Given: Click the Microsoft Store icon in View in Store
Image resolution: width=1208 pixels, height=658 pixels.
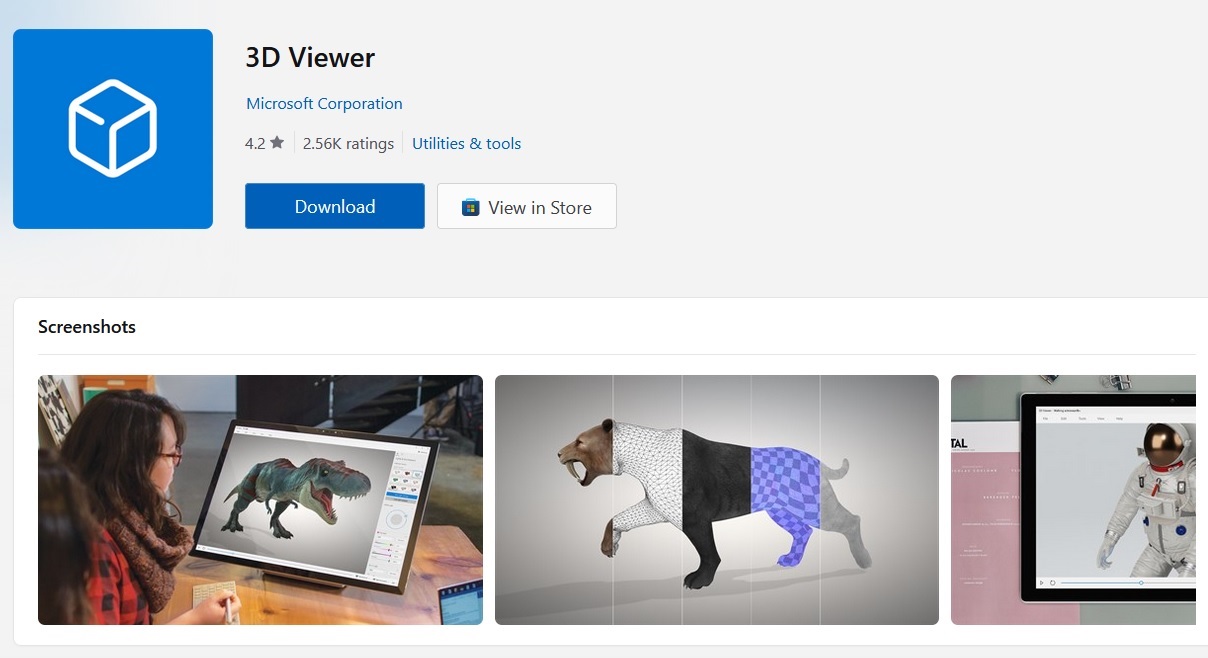Looking at the screenshot, I should [x=470, y=207].
